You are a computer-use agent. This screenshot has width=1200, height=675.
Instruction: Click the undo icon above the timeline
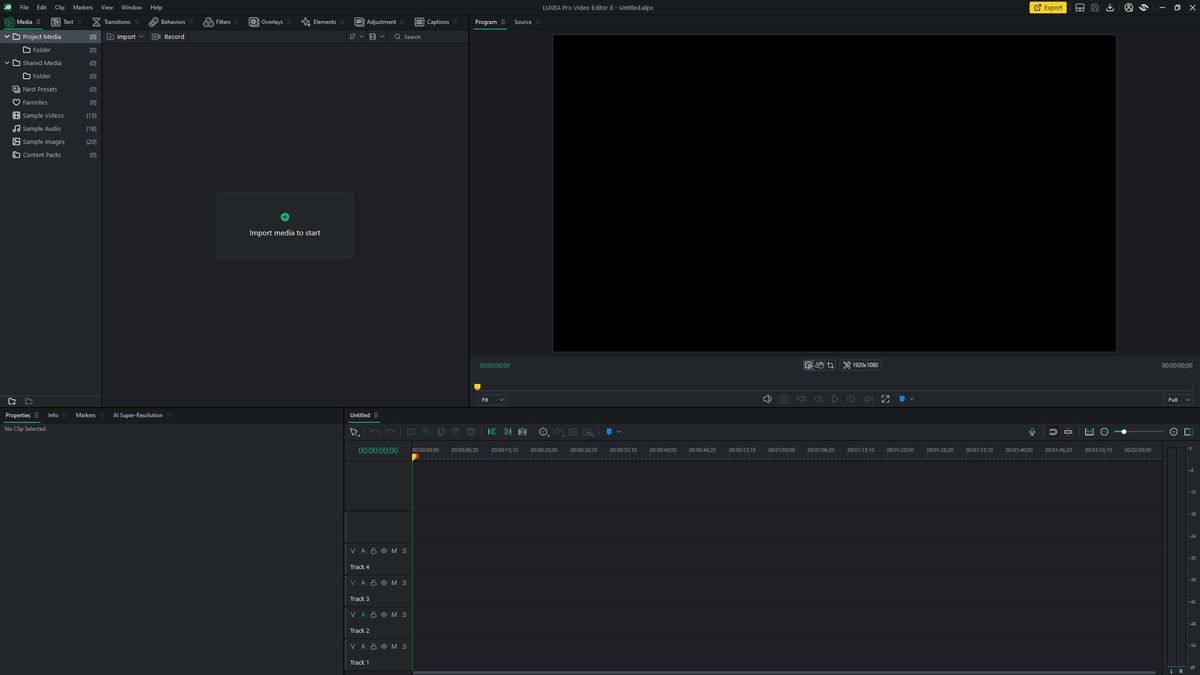click(x=375, y=431)
